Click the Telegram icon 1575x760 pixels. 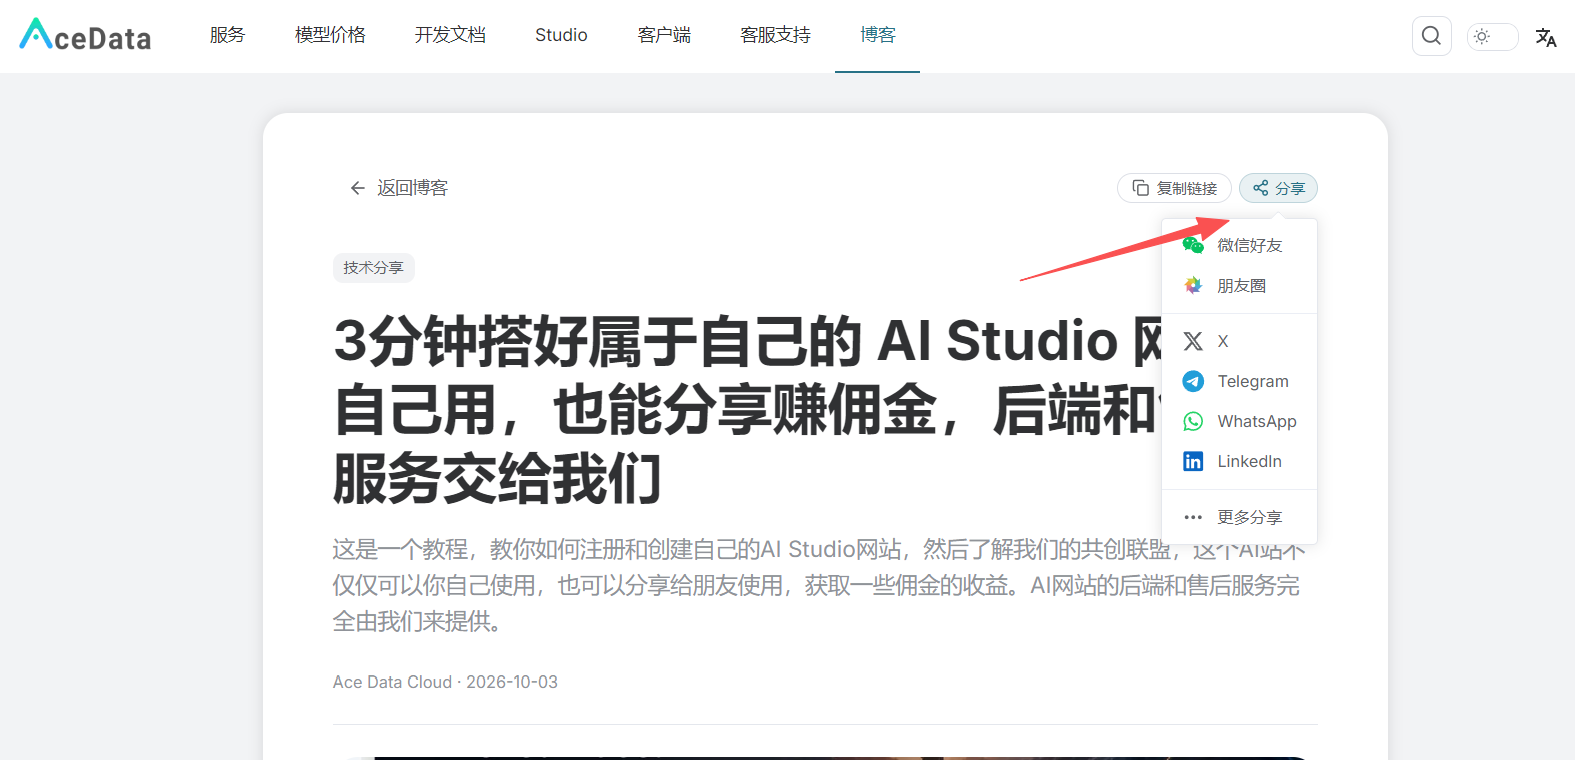1193,381
